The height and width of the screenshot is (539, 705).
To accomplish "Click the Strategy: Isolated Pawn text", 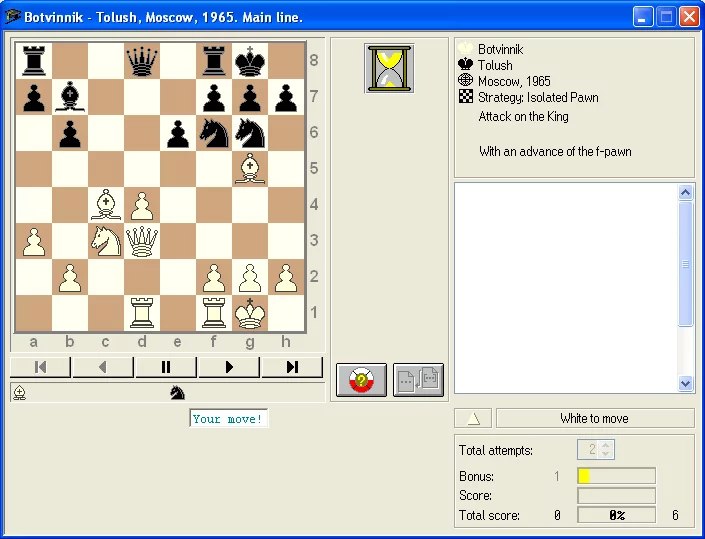I will tap(538, 98).
